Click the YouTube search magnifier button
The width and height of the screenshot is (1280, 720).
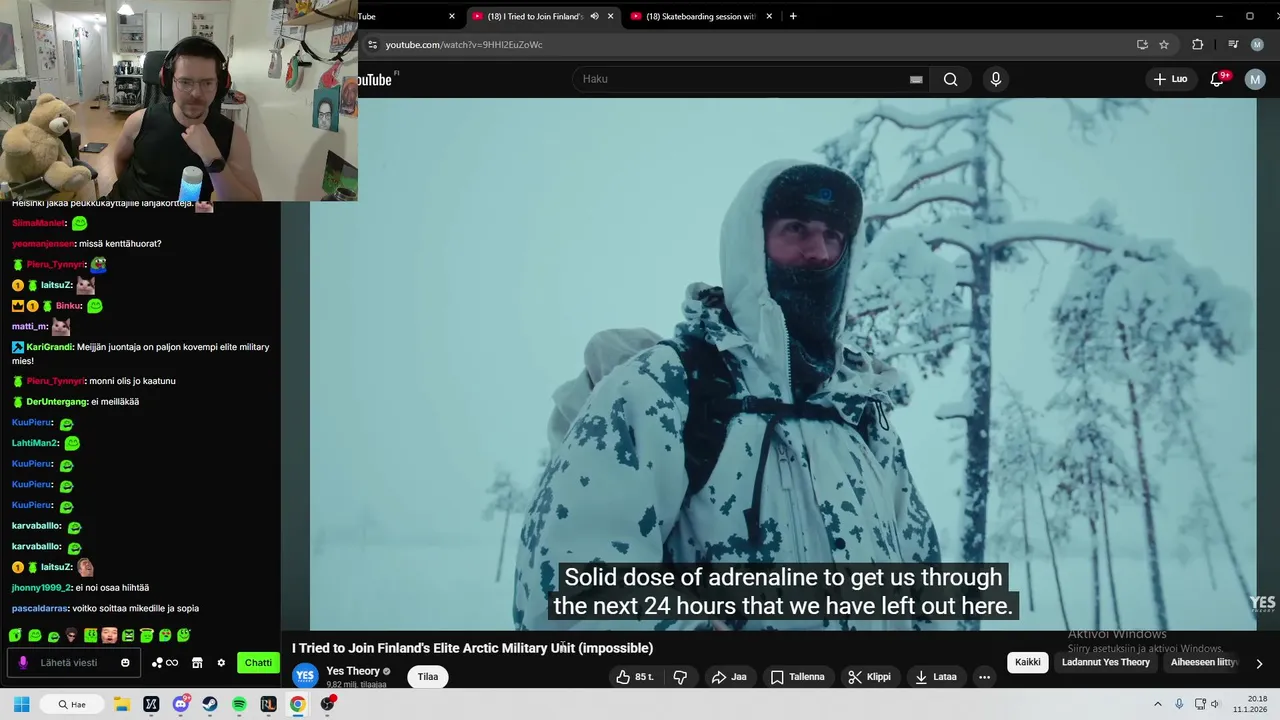pyautogui.click(x=950, y=79)
